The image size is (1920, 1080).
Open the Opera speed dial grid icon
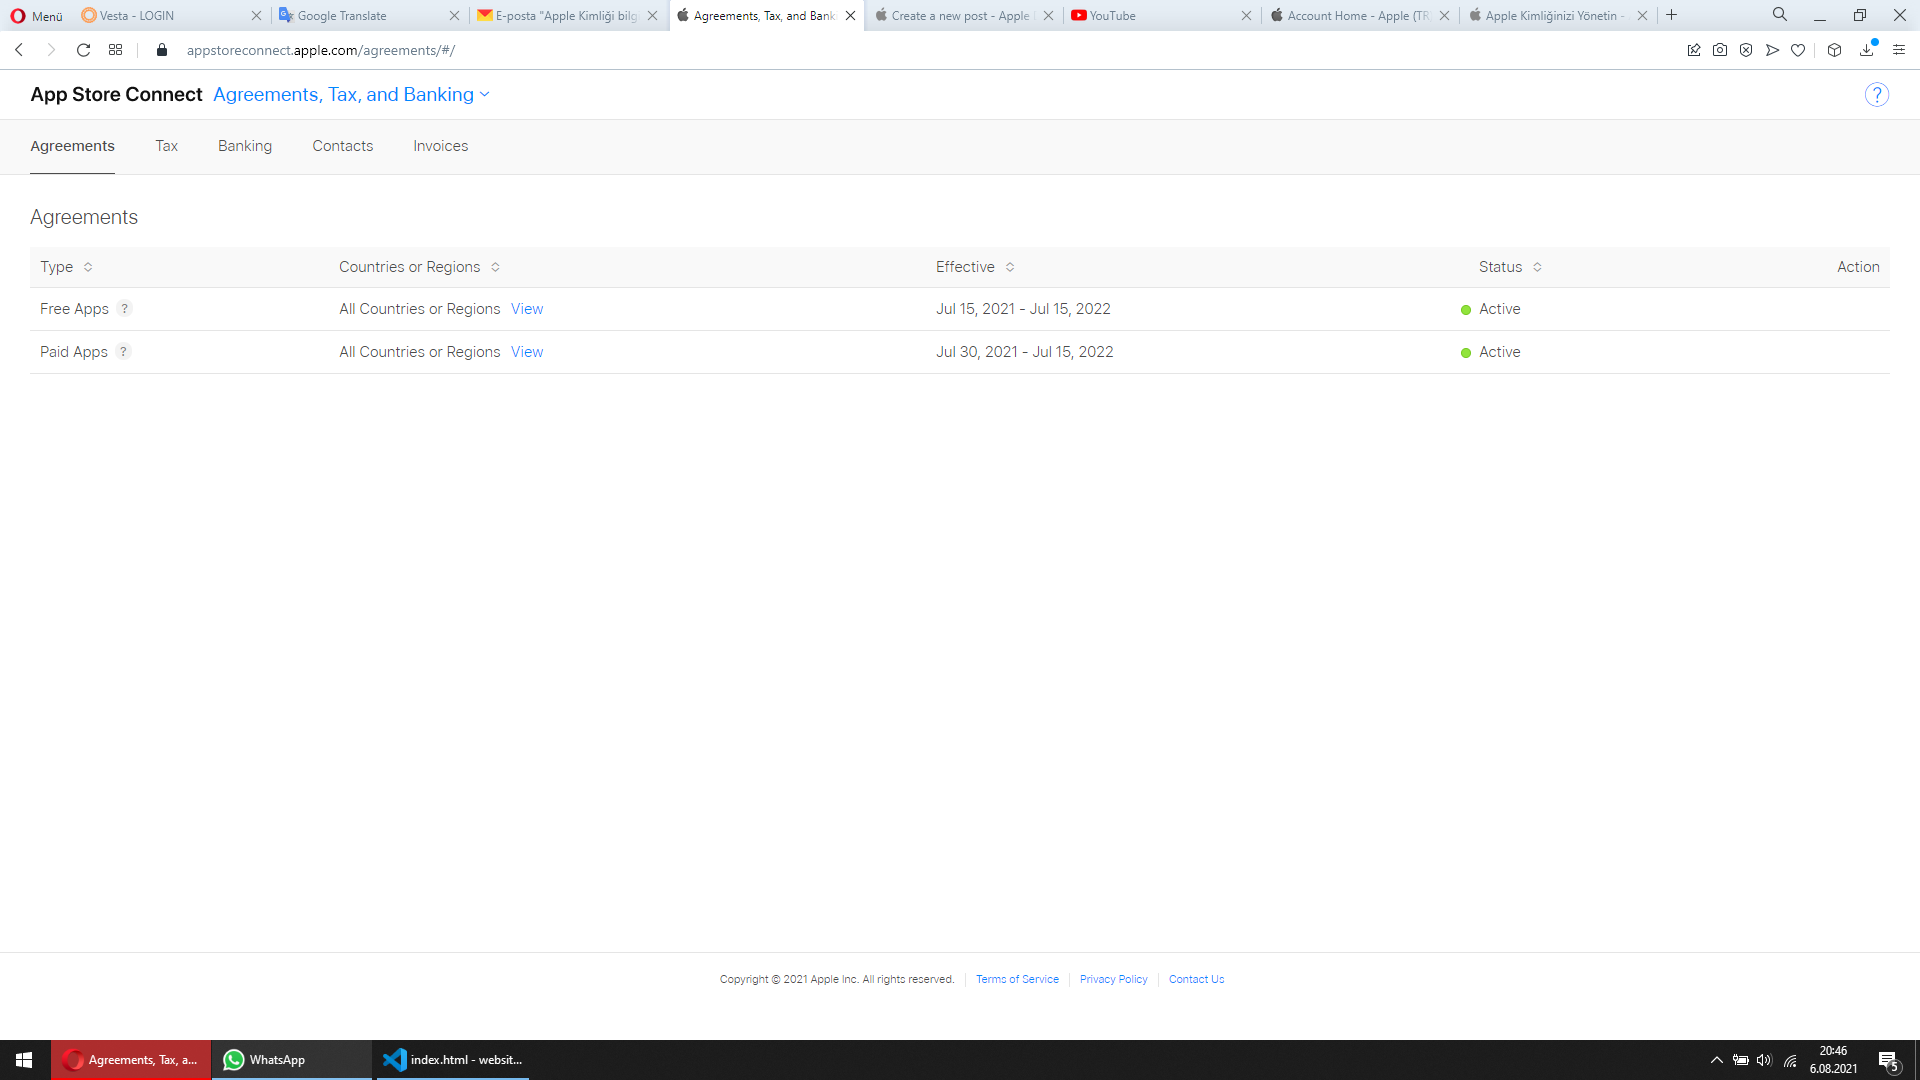click(x=116, y=50)
